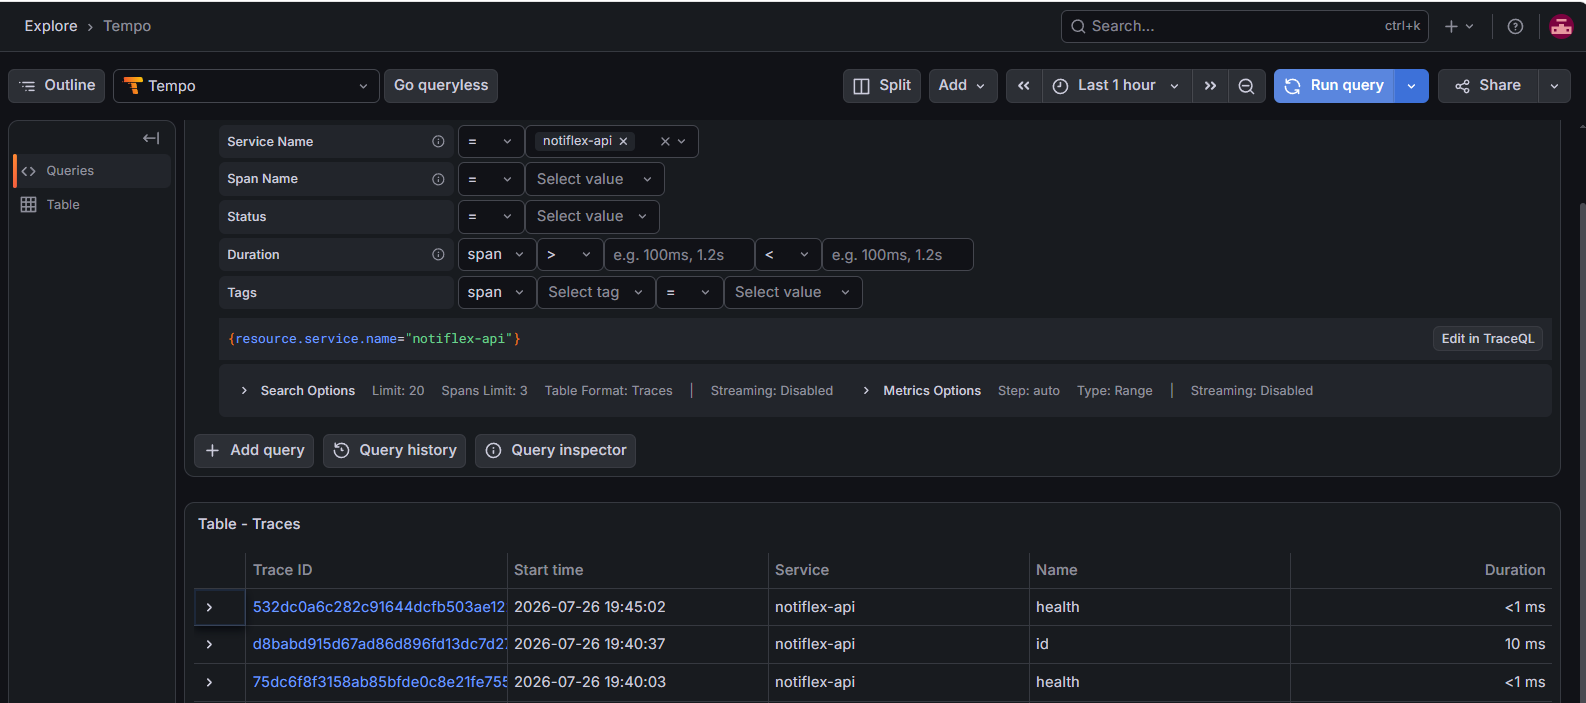
Task: Click Edit in TraceQL button
Action: [1487, 339]
